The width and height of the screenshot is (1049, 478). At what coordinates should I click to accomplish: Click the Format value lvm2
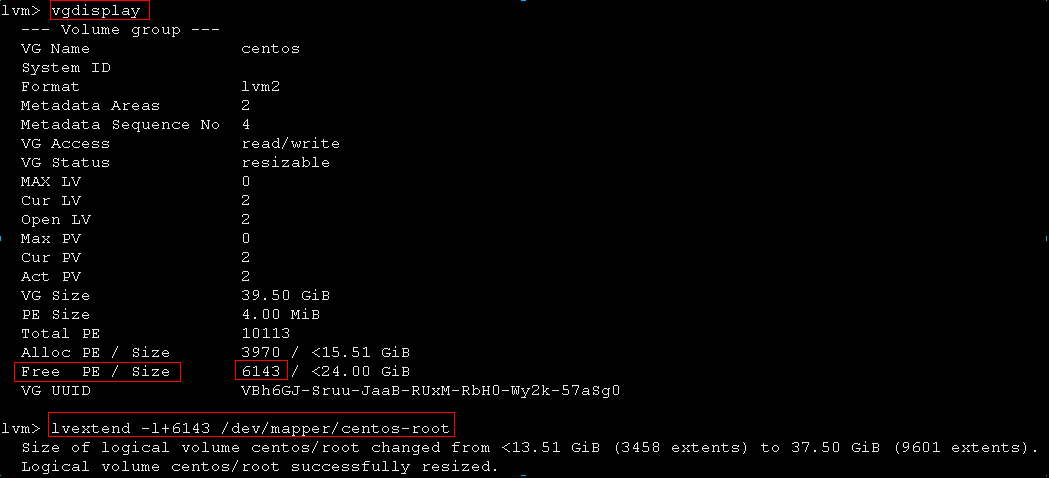pos(261,86)
